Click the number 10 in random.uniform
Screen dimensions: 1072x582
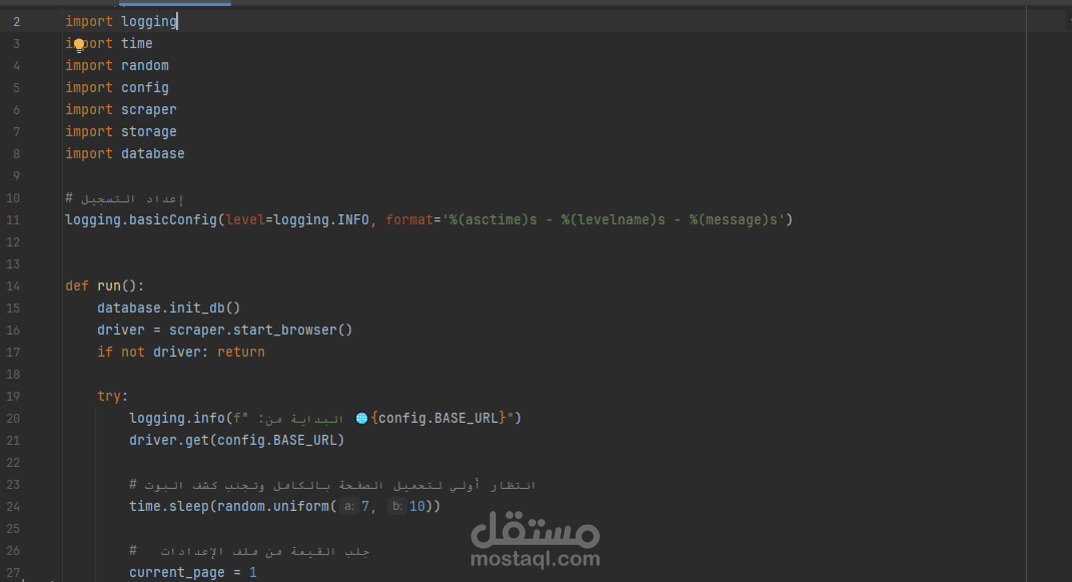pyautogui.click(x=417, y=507)
